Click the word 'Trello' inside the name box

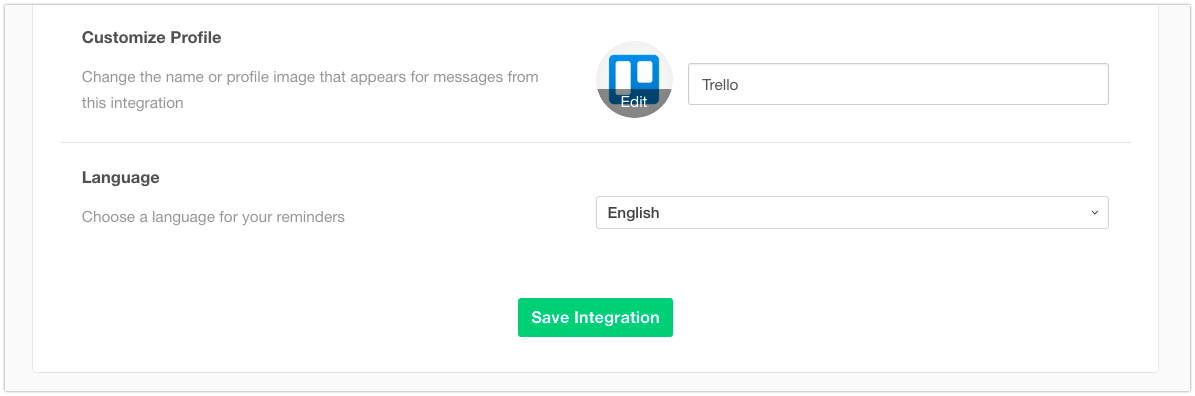point(720,85)
